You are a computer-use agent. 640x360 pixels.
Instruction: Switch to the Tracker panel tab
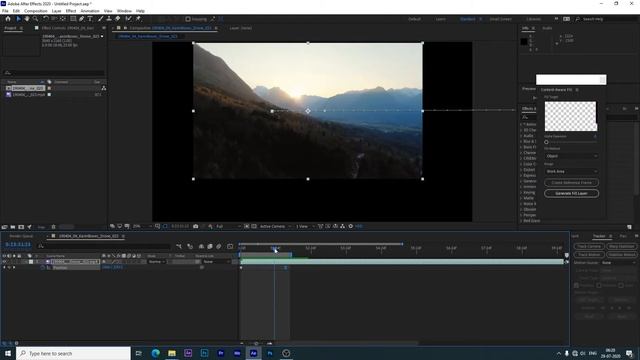(599, 236)
